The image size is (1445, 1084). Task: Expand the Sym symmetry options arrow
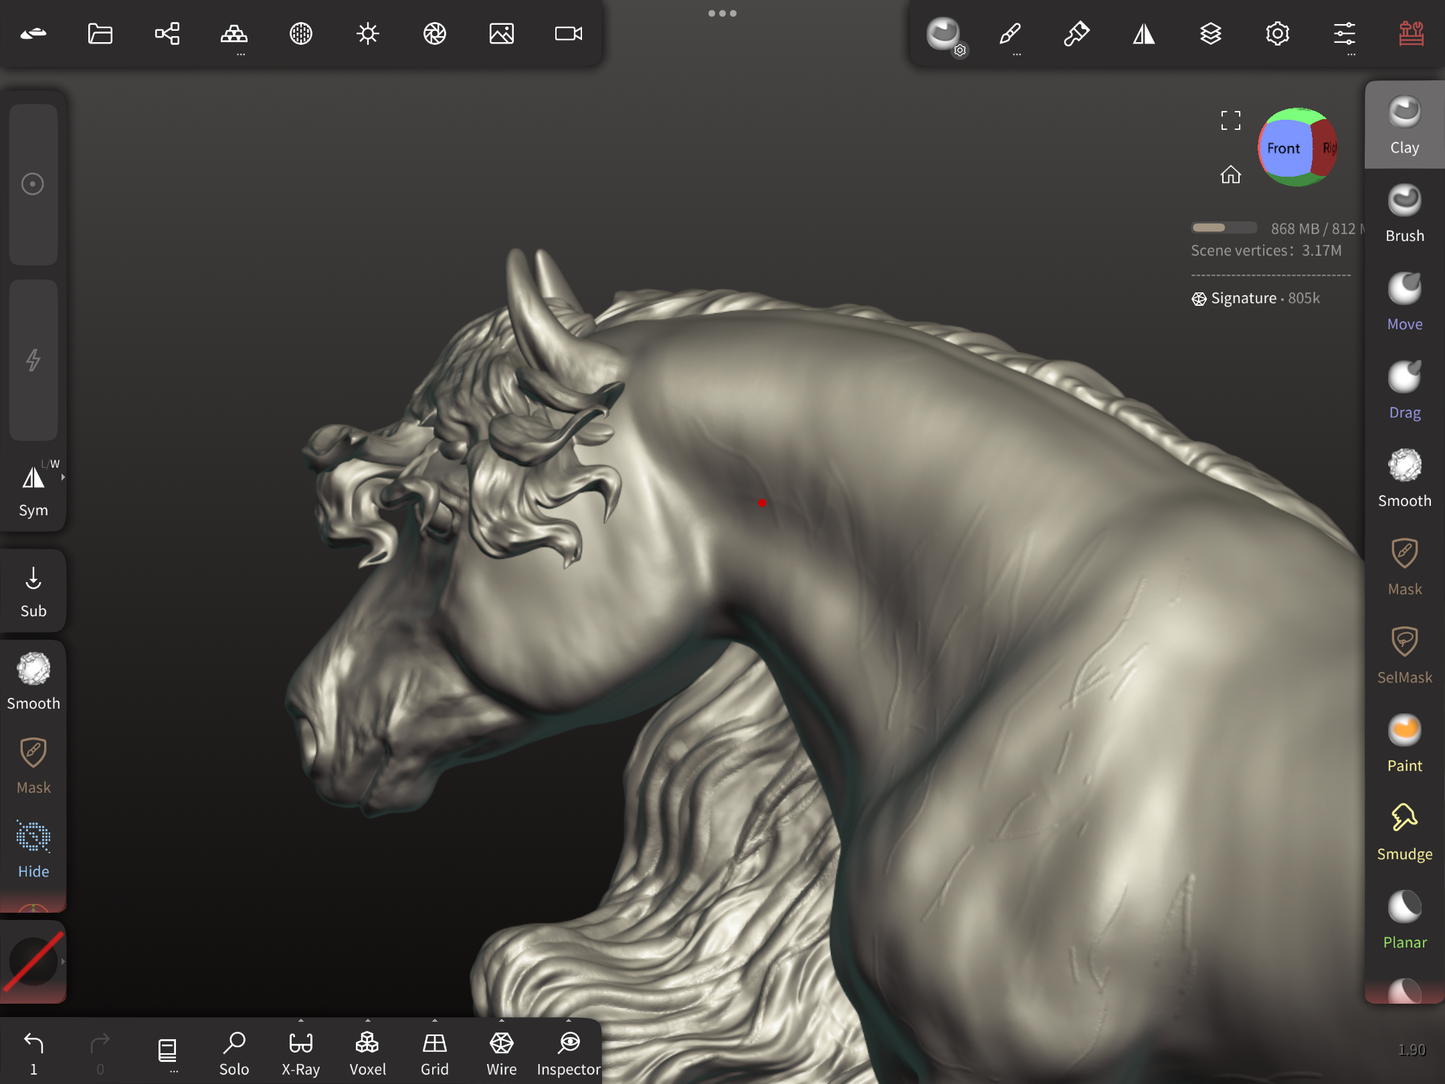pyautogui.click(x=63, y=478)
